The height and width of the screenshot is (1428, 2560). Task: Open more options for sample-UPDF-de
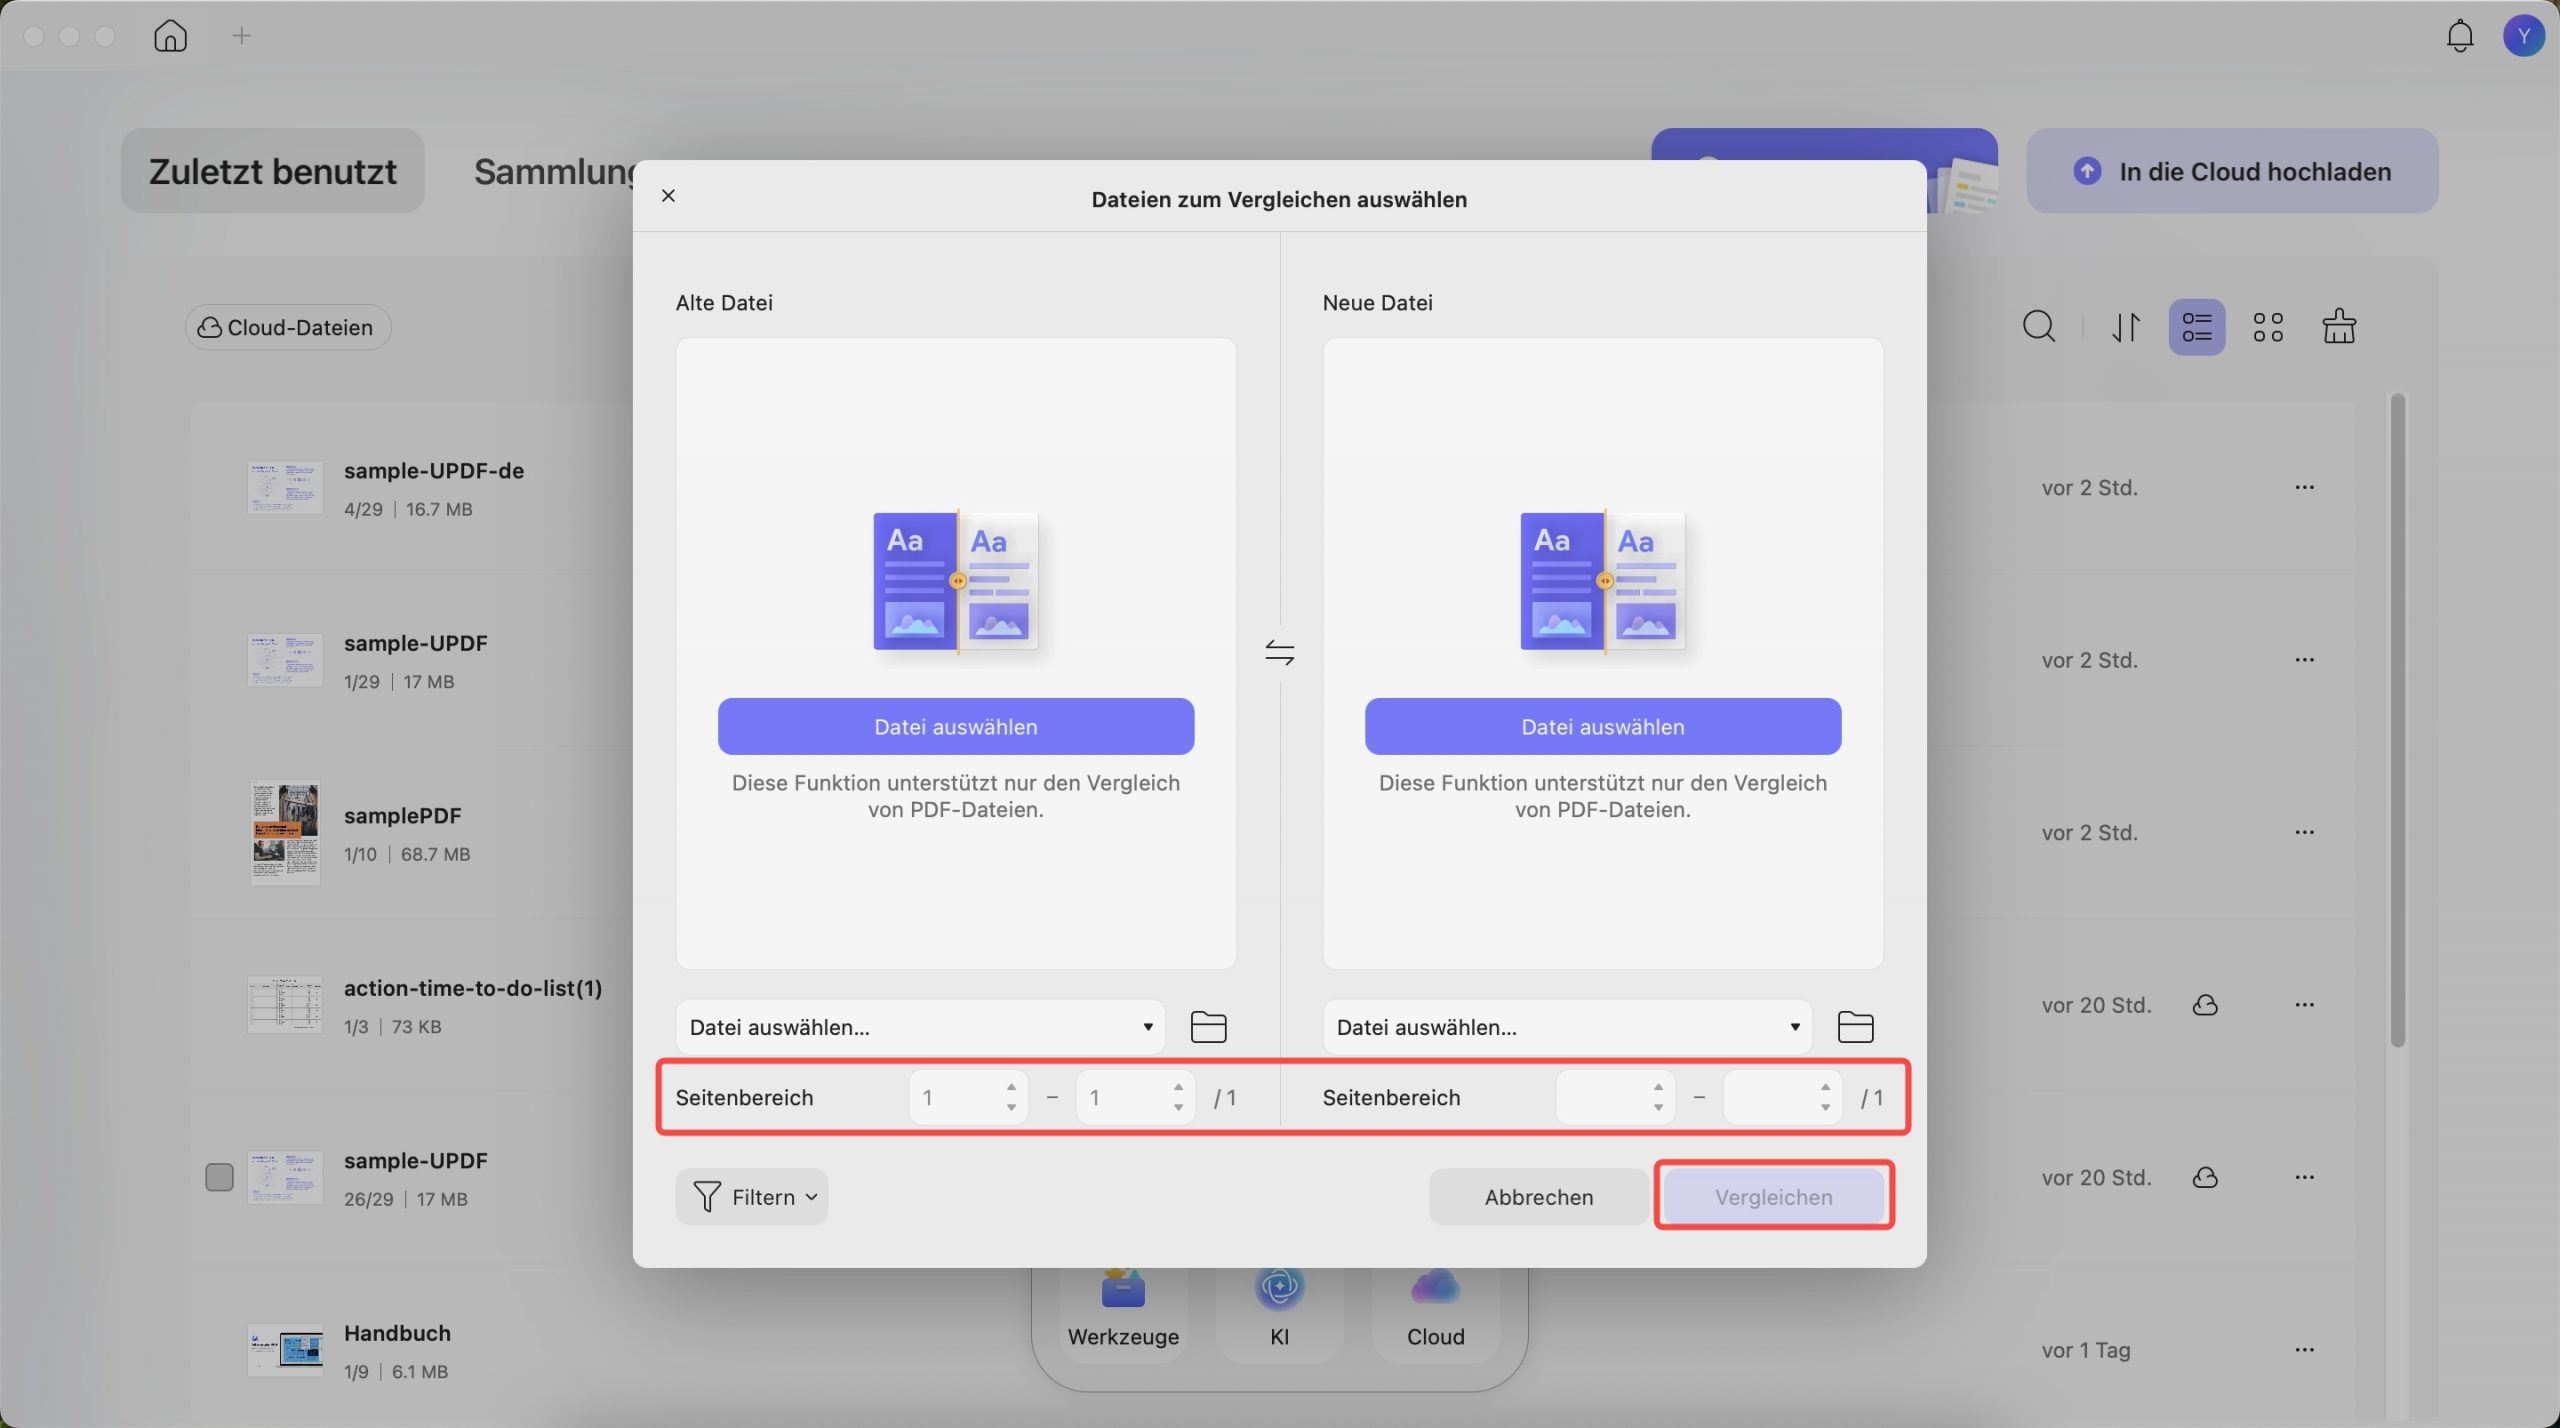pos(2304,488)
